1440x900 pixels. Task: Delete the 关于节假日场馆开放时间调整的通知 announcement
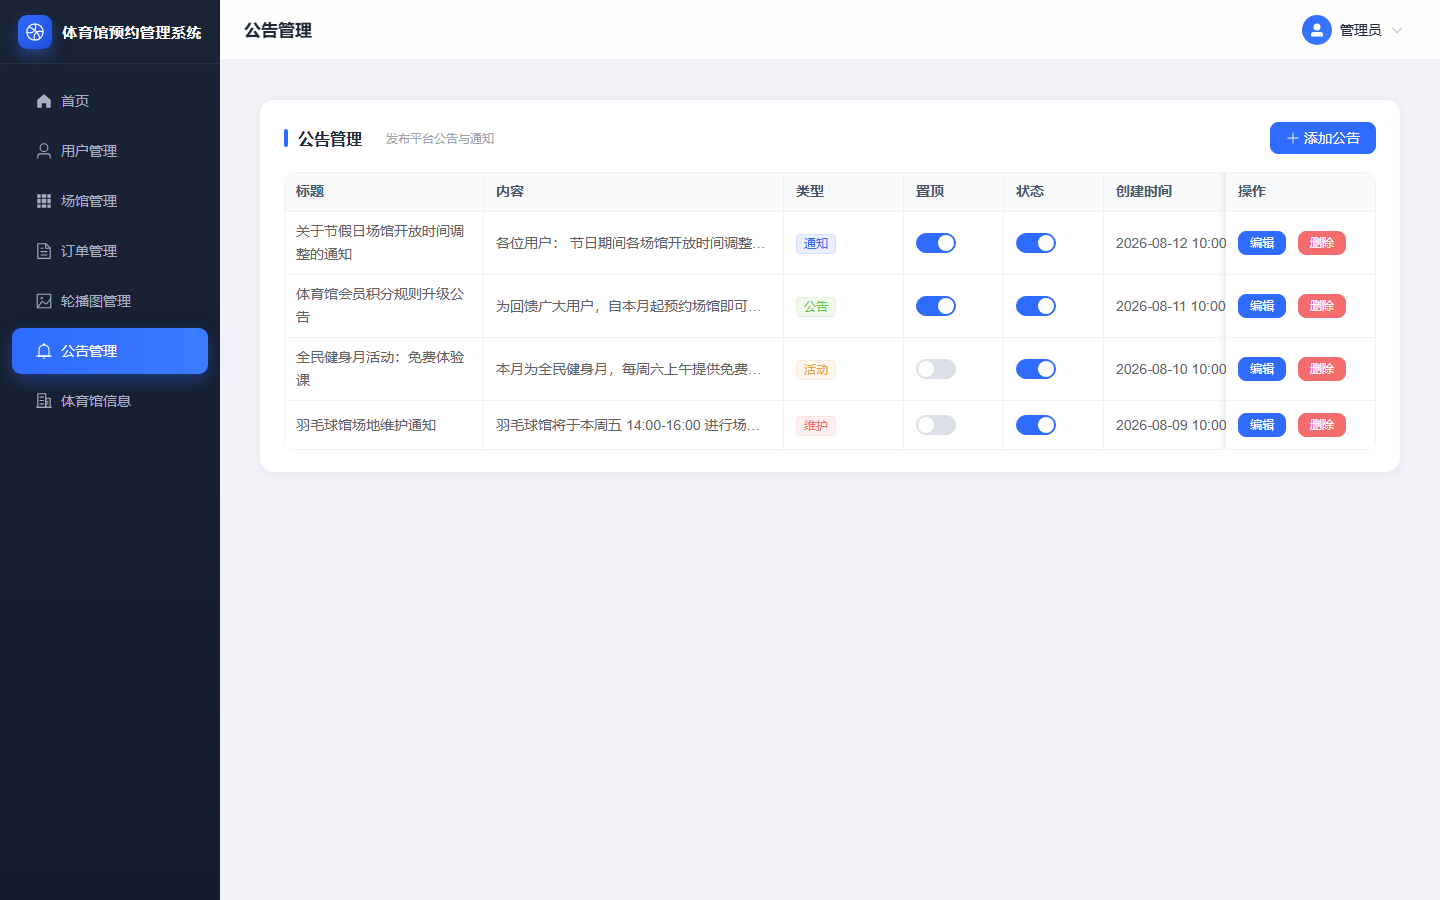click(x=1322, y=243)
